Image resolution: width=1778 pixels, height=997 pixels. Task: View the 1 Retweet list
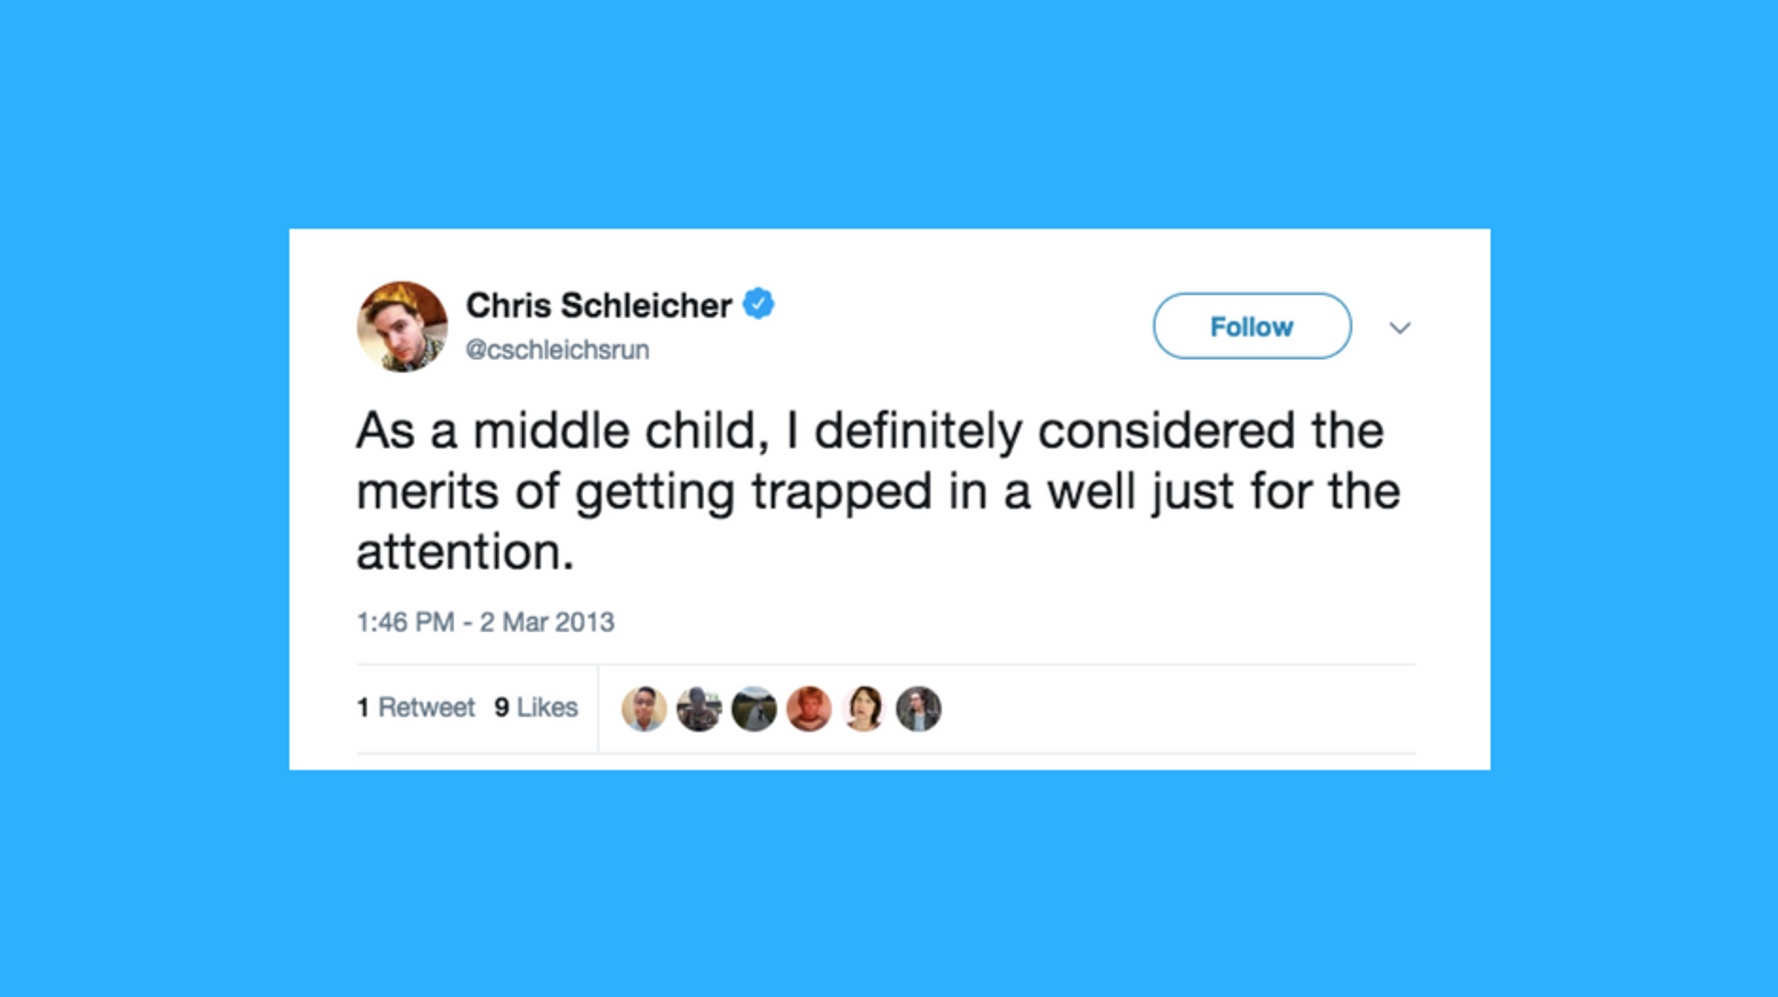pos(416,708)
